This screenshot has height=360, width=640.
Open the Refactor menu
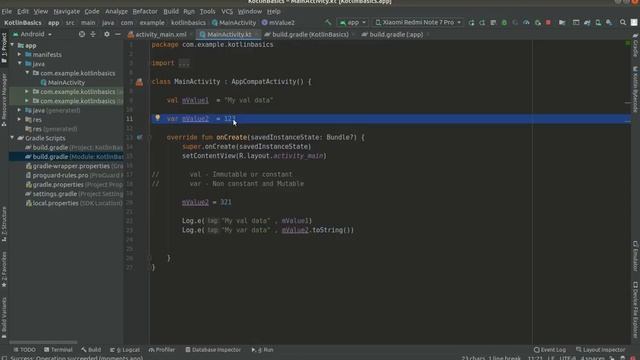(x=145, y=11)
